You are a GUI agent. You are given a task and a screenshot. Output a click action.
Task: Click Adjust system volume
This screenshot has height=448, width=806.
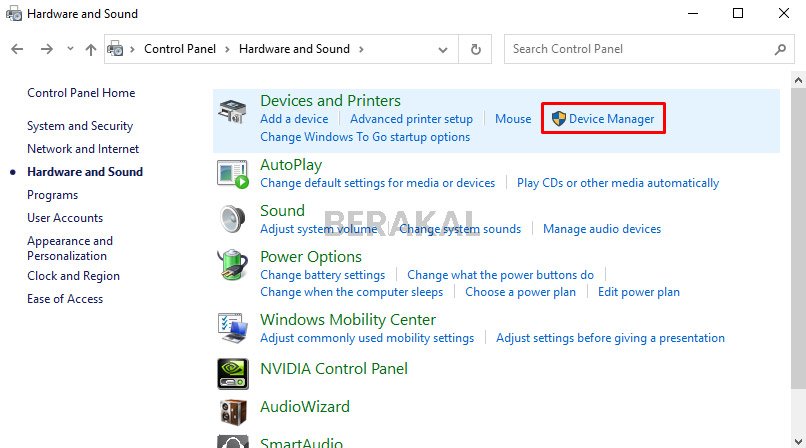tap(318, 229)
